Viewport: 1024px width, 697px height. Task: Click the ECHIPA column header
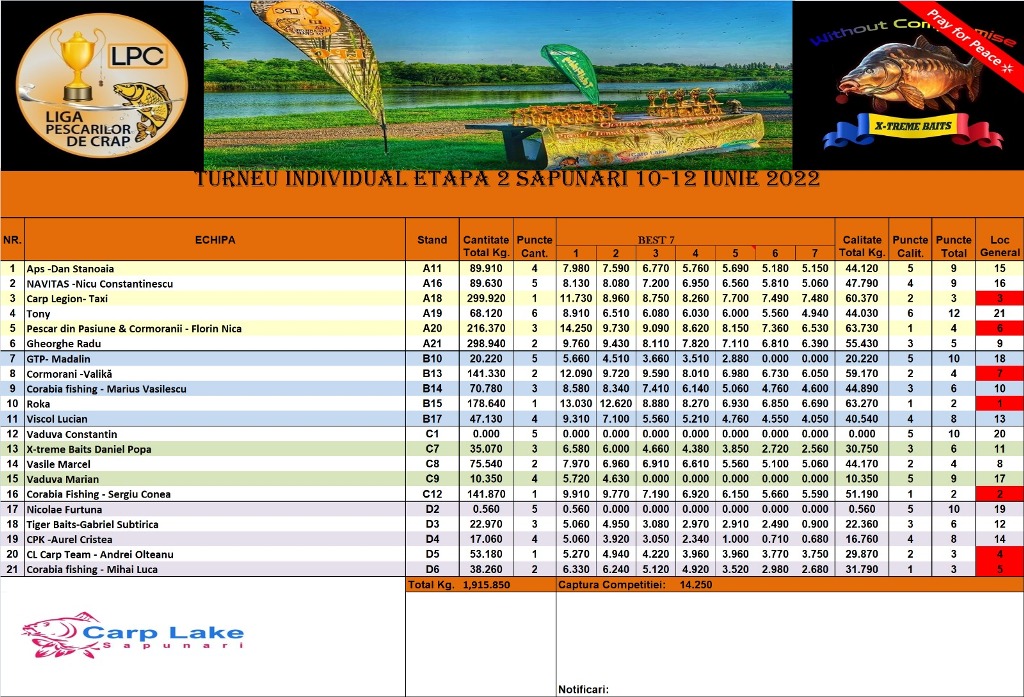(215, 240)
